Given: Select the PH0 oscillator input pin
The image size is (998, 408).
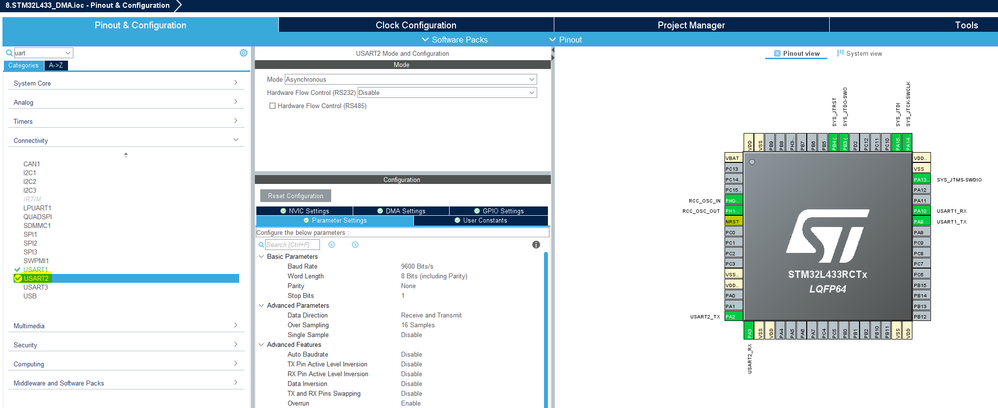Looking at the screenshot, I should pyautogui.click(x=732, y=200).
